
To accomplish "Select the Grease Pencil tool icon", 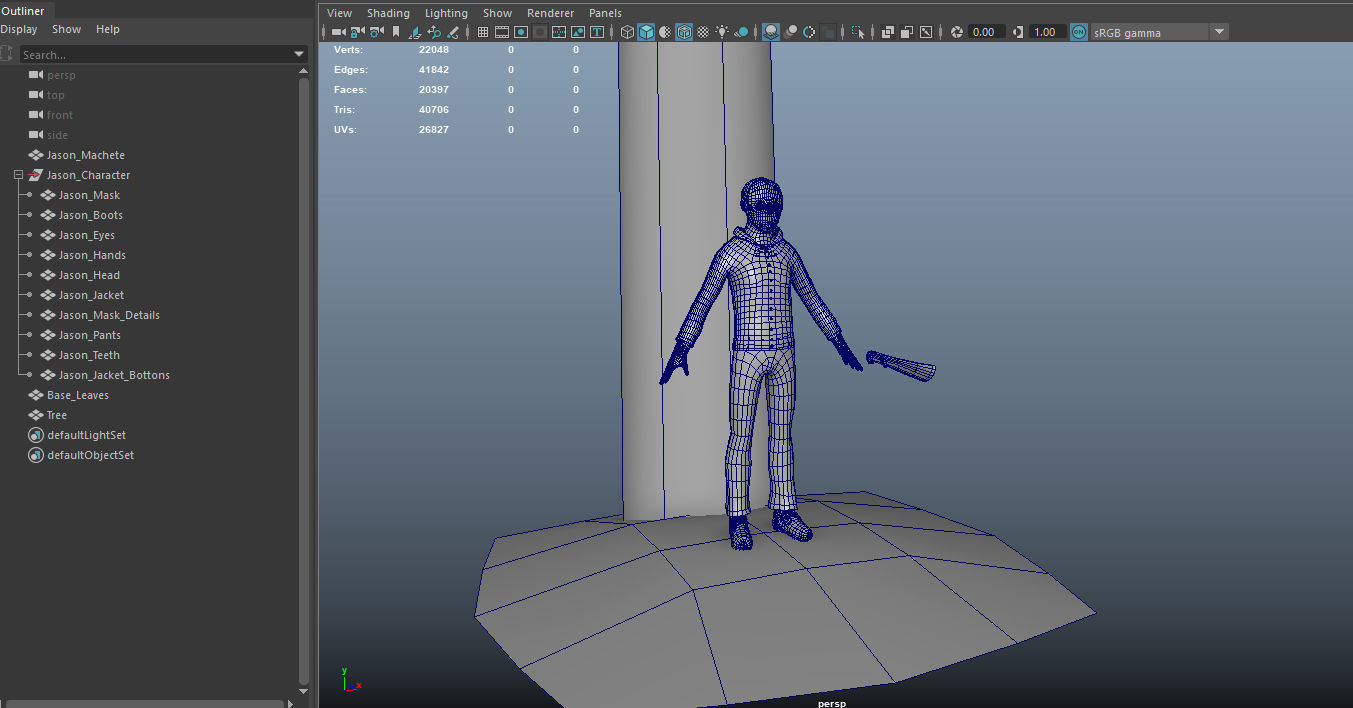I will [x=454, y=32].
